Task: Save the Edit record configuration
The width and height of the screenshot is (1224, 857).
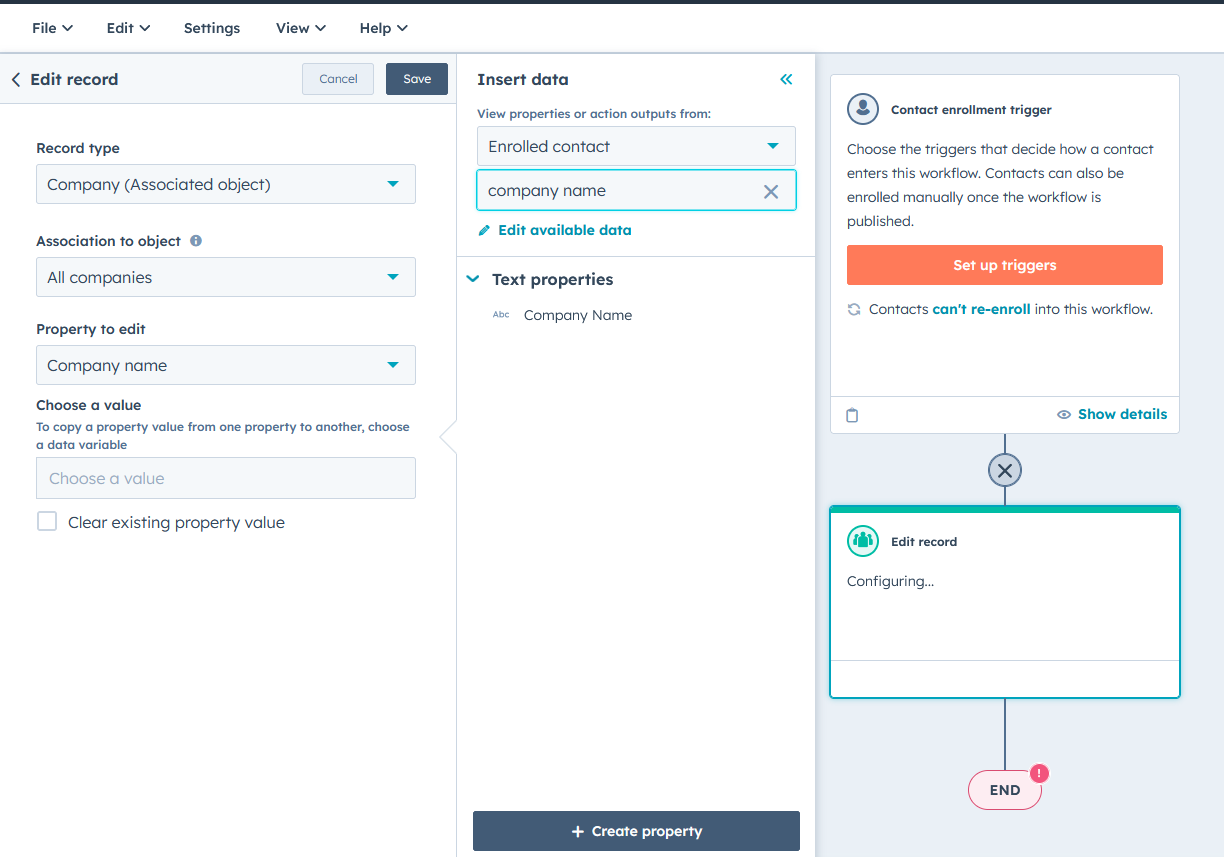Action: pyautogui.click(x=416, y=78)
